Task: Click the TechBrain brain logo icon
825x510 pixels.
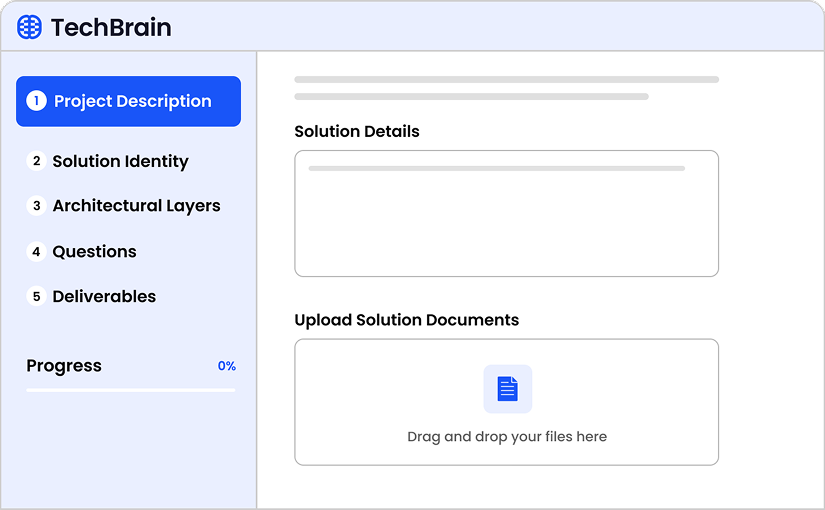Action: tap(30, 27)
